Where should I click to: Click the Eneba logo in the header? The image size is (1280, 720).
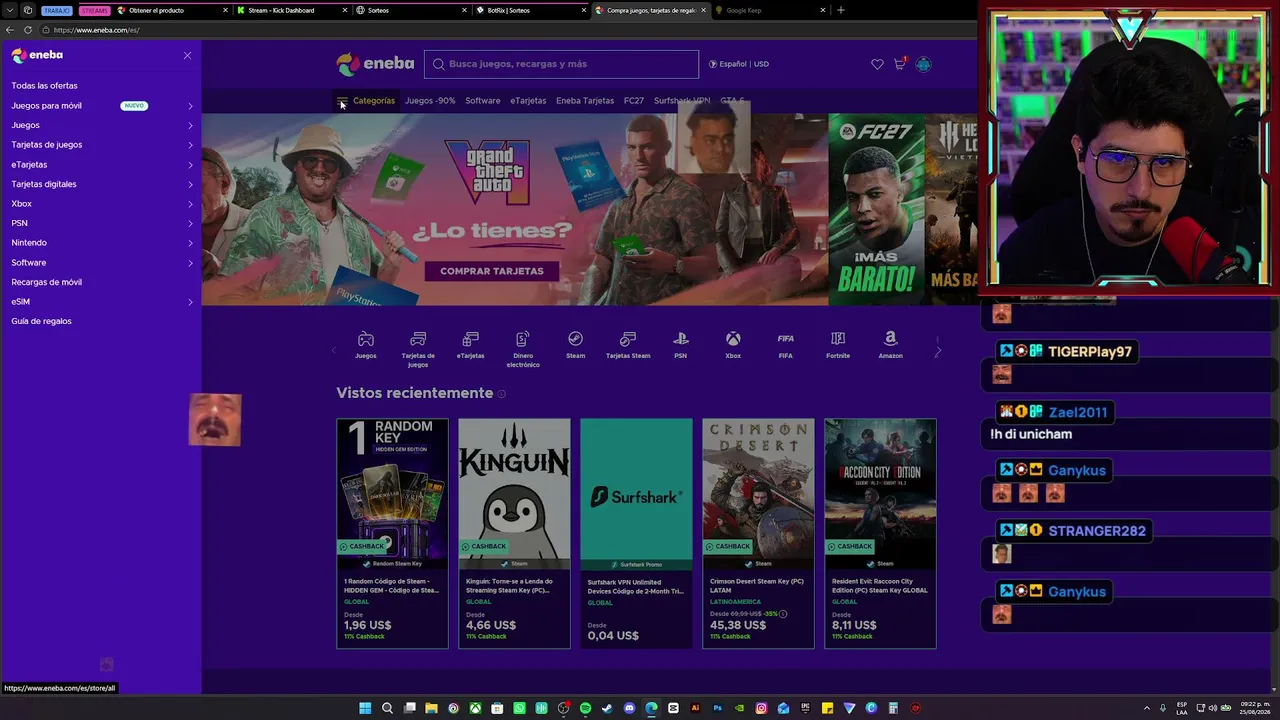point(375,64)
